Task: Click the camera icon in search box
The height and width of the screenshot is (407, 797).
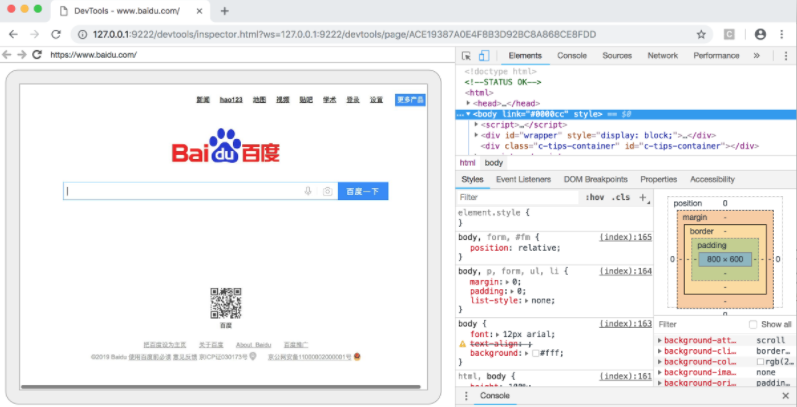Action: tap(328, 191)
